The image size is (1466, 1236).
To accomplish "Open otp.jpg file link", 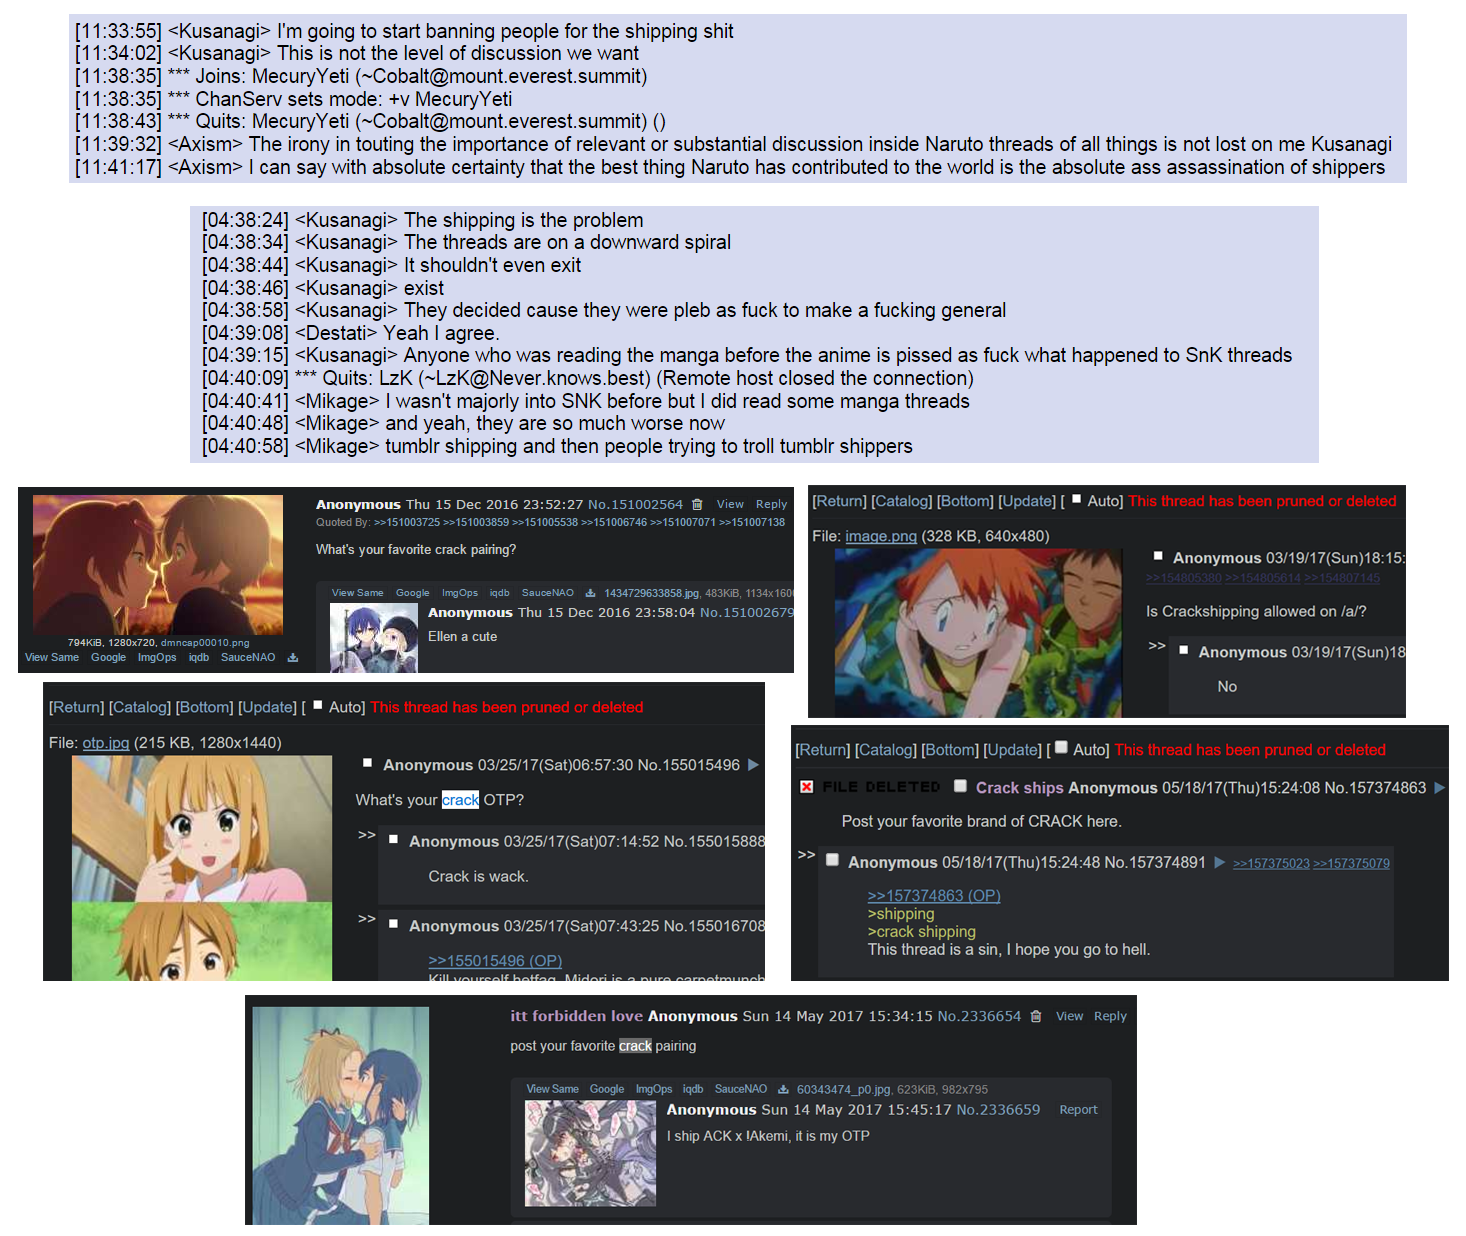I will click(106, 743).
